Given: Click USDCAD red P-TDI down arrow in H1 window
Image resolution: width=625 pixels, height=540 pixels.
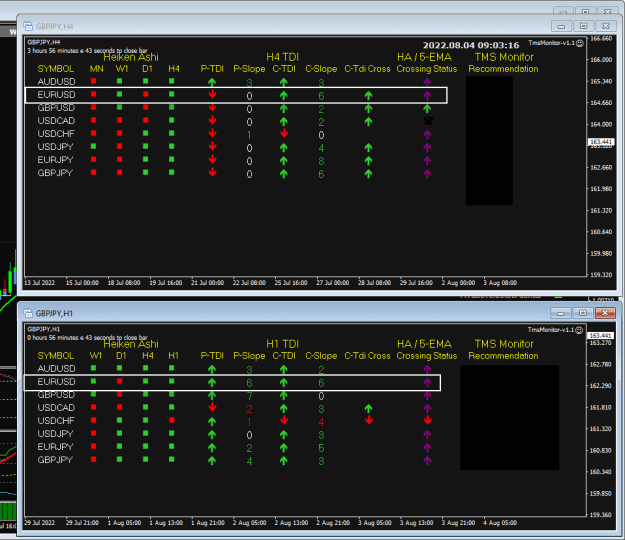Looking at the screenshot, I should coord(212,407).
